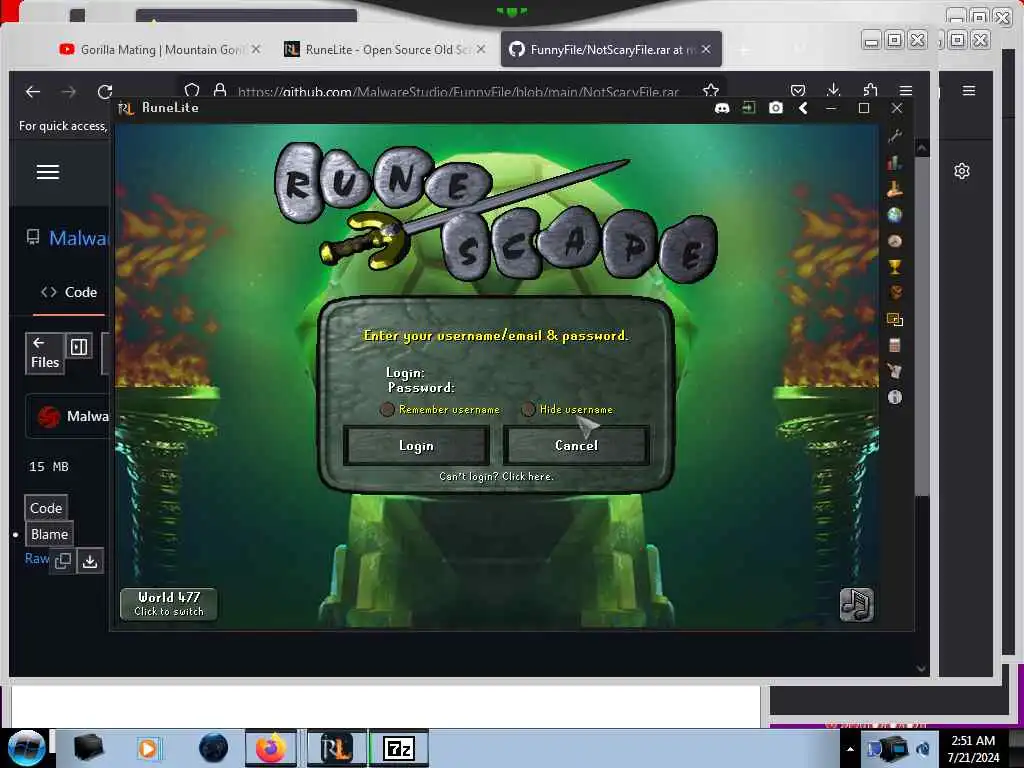The width and height of the screenshot is (1024, 768).
Task: Bookmark this page with star icon
Action: click(711, 91)
